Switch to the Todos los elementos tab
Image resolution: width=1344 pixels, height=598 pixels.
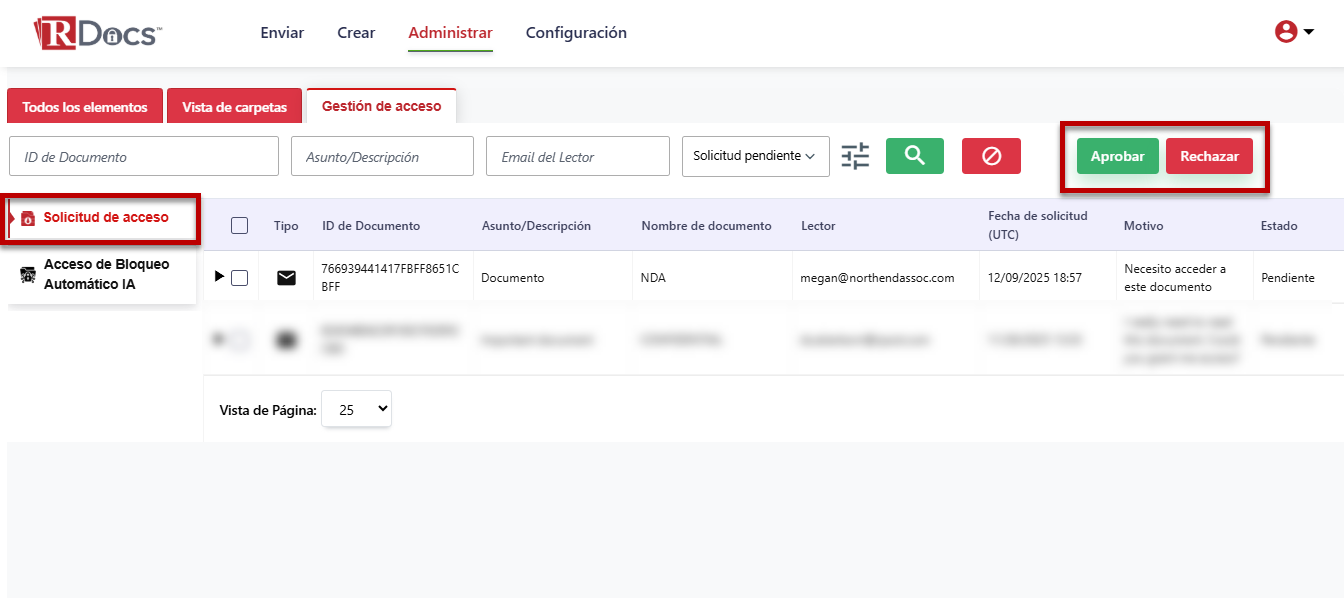[x=85, y=107]
